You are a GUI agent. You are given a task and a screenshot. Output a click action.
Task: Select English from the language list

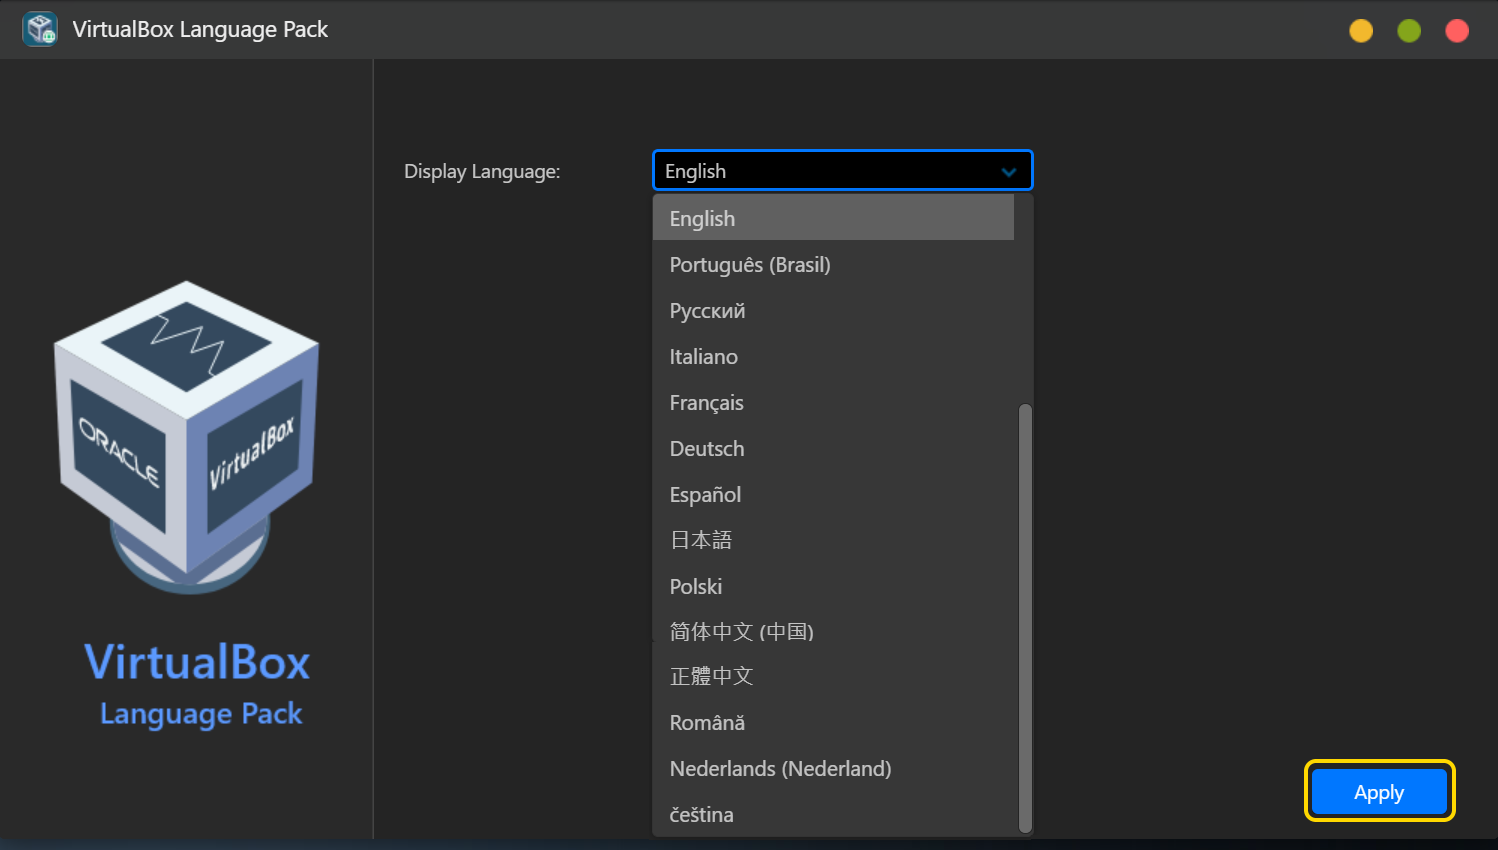tap(833, 218)
